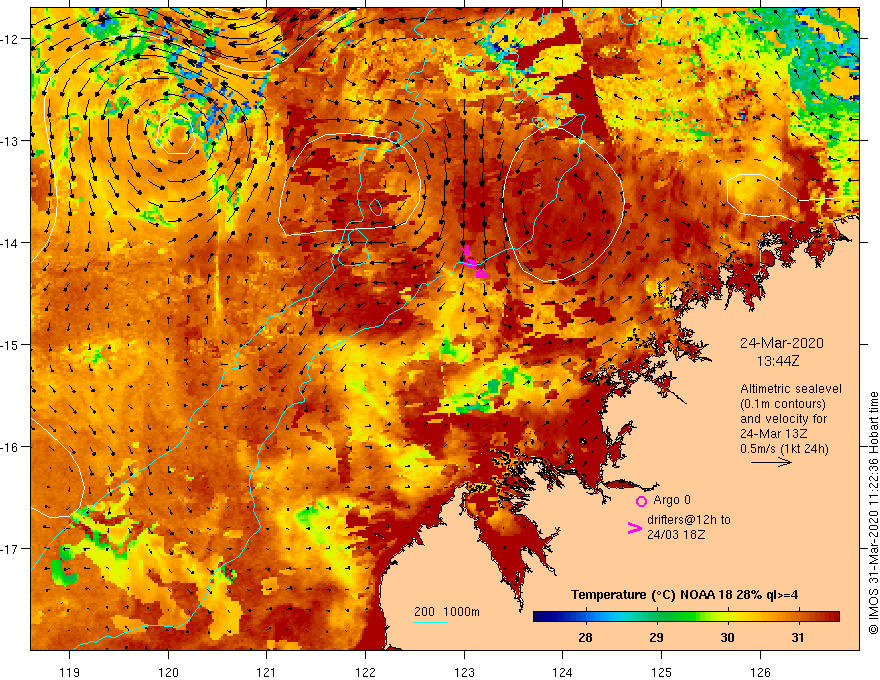Click the '24-Mar 13Z' caption line

pos(774,434)
